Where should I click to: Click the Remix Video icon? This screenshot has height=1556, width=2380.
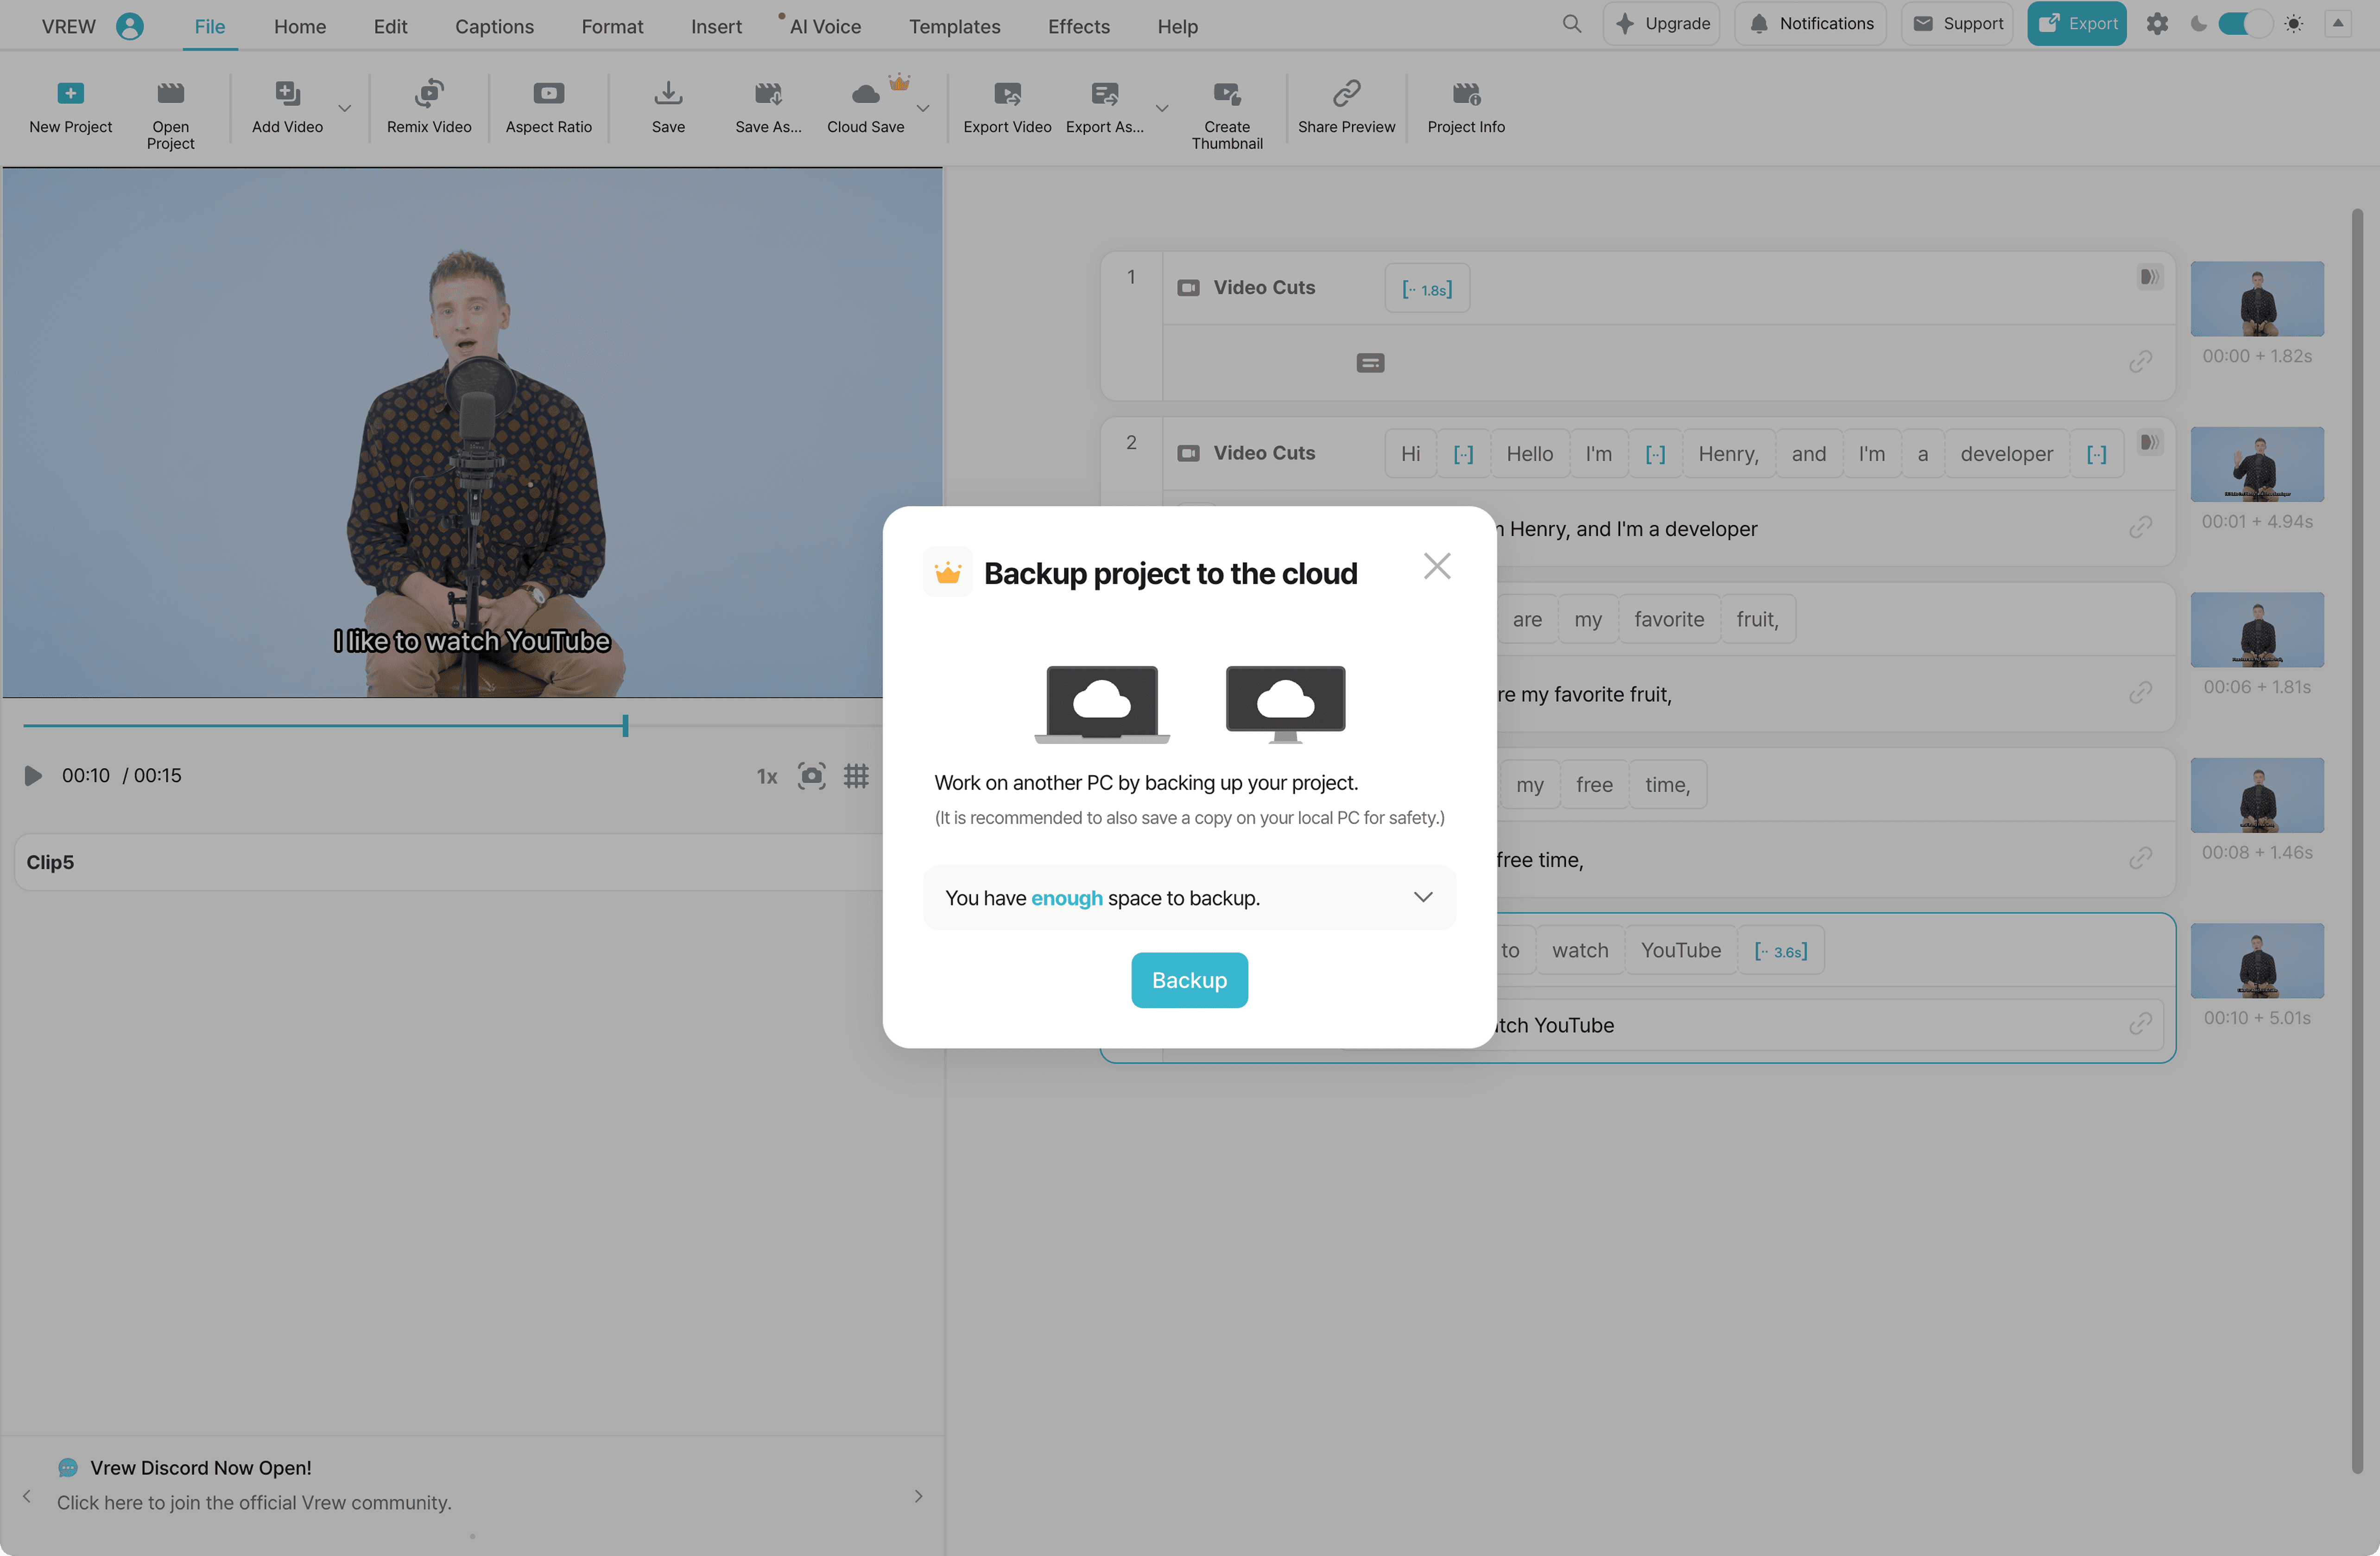[x=429, y=94]
